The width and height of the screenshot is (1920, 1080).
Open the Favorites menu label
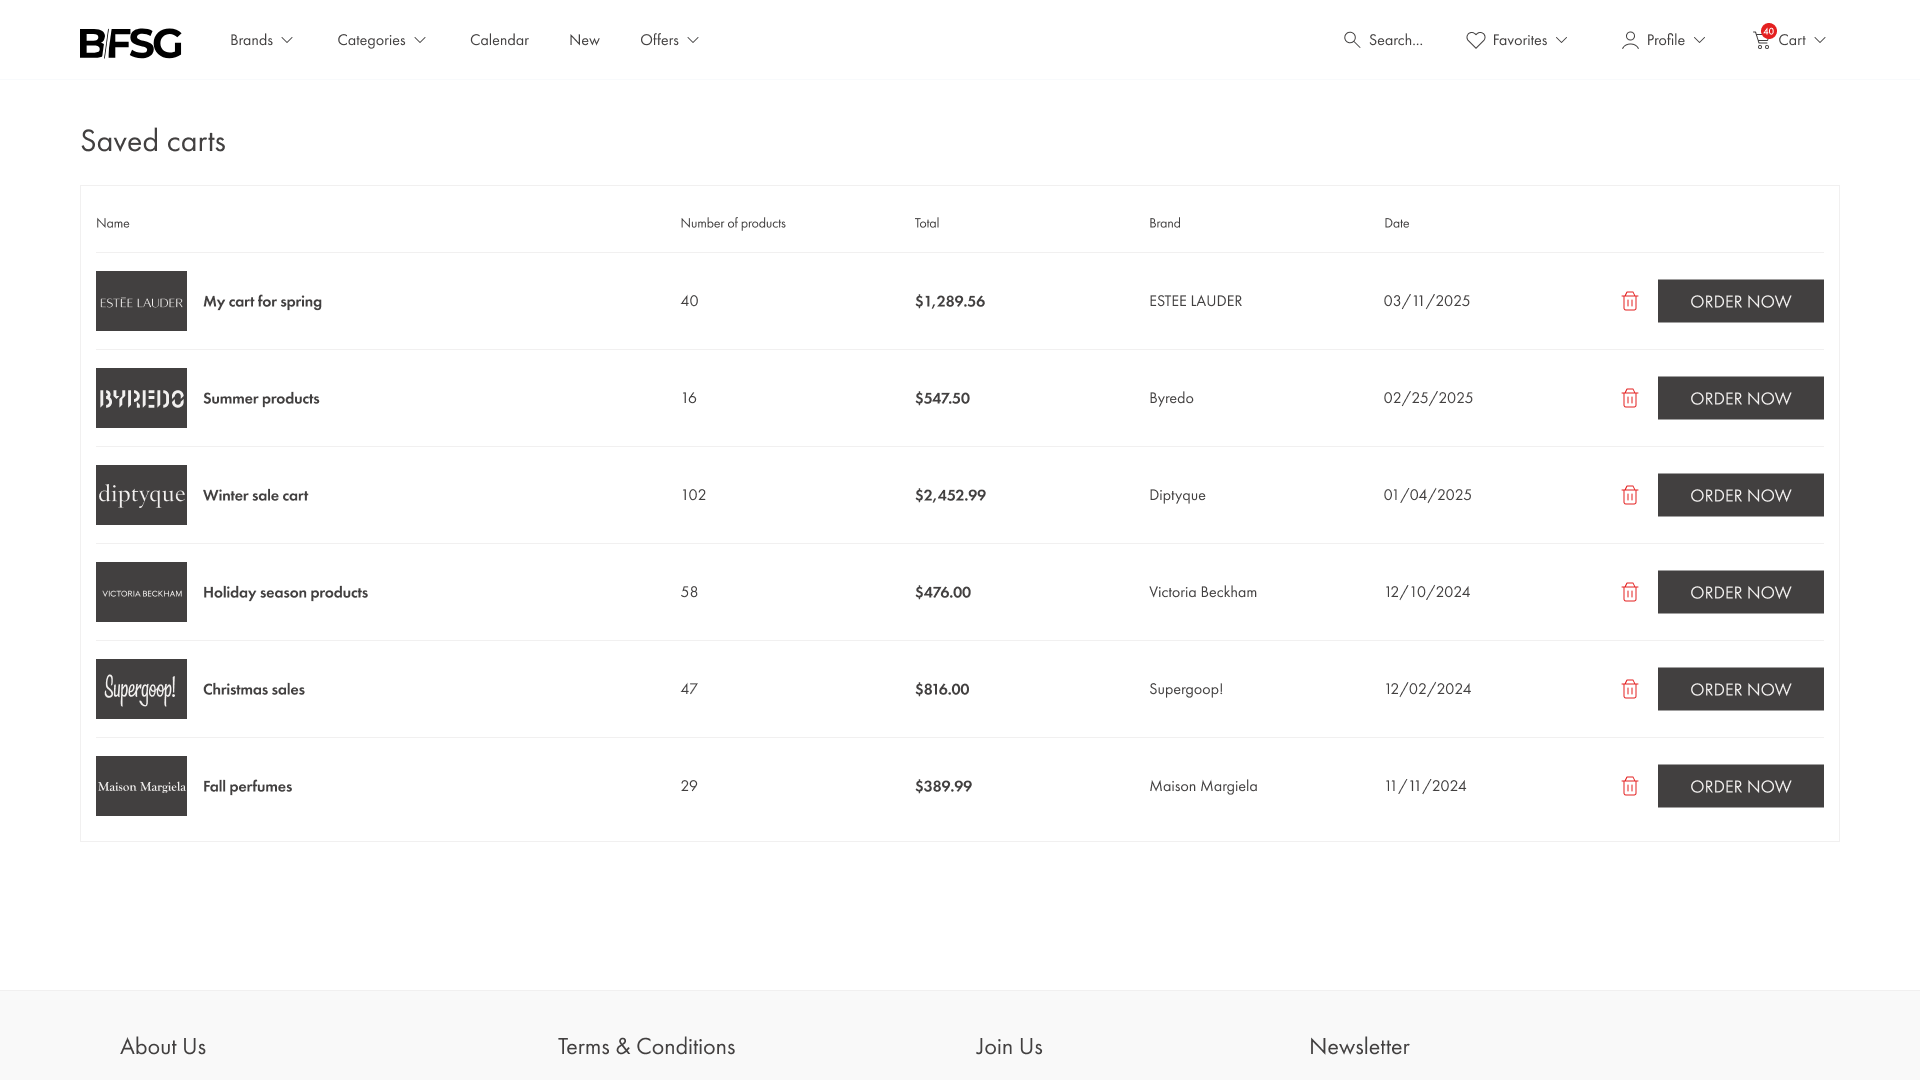[x=1520, y=40]
